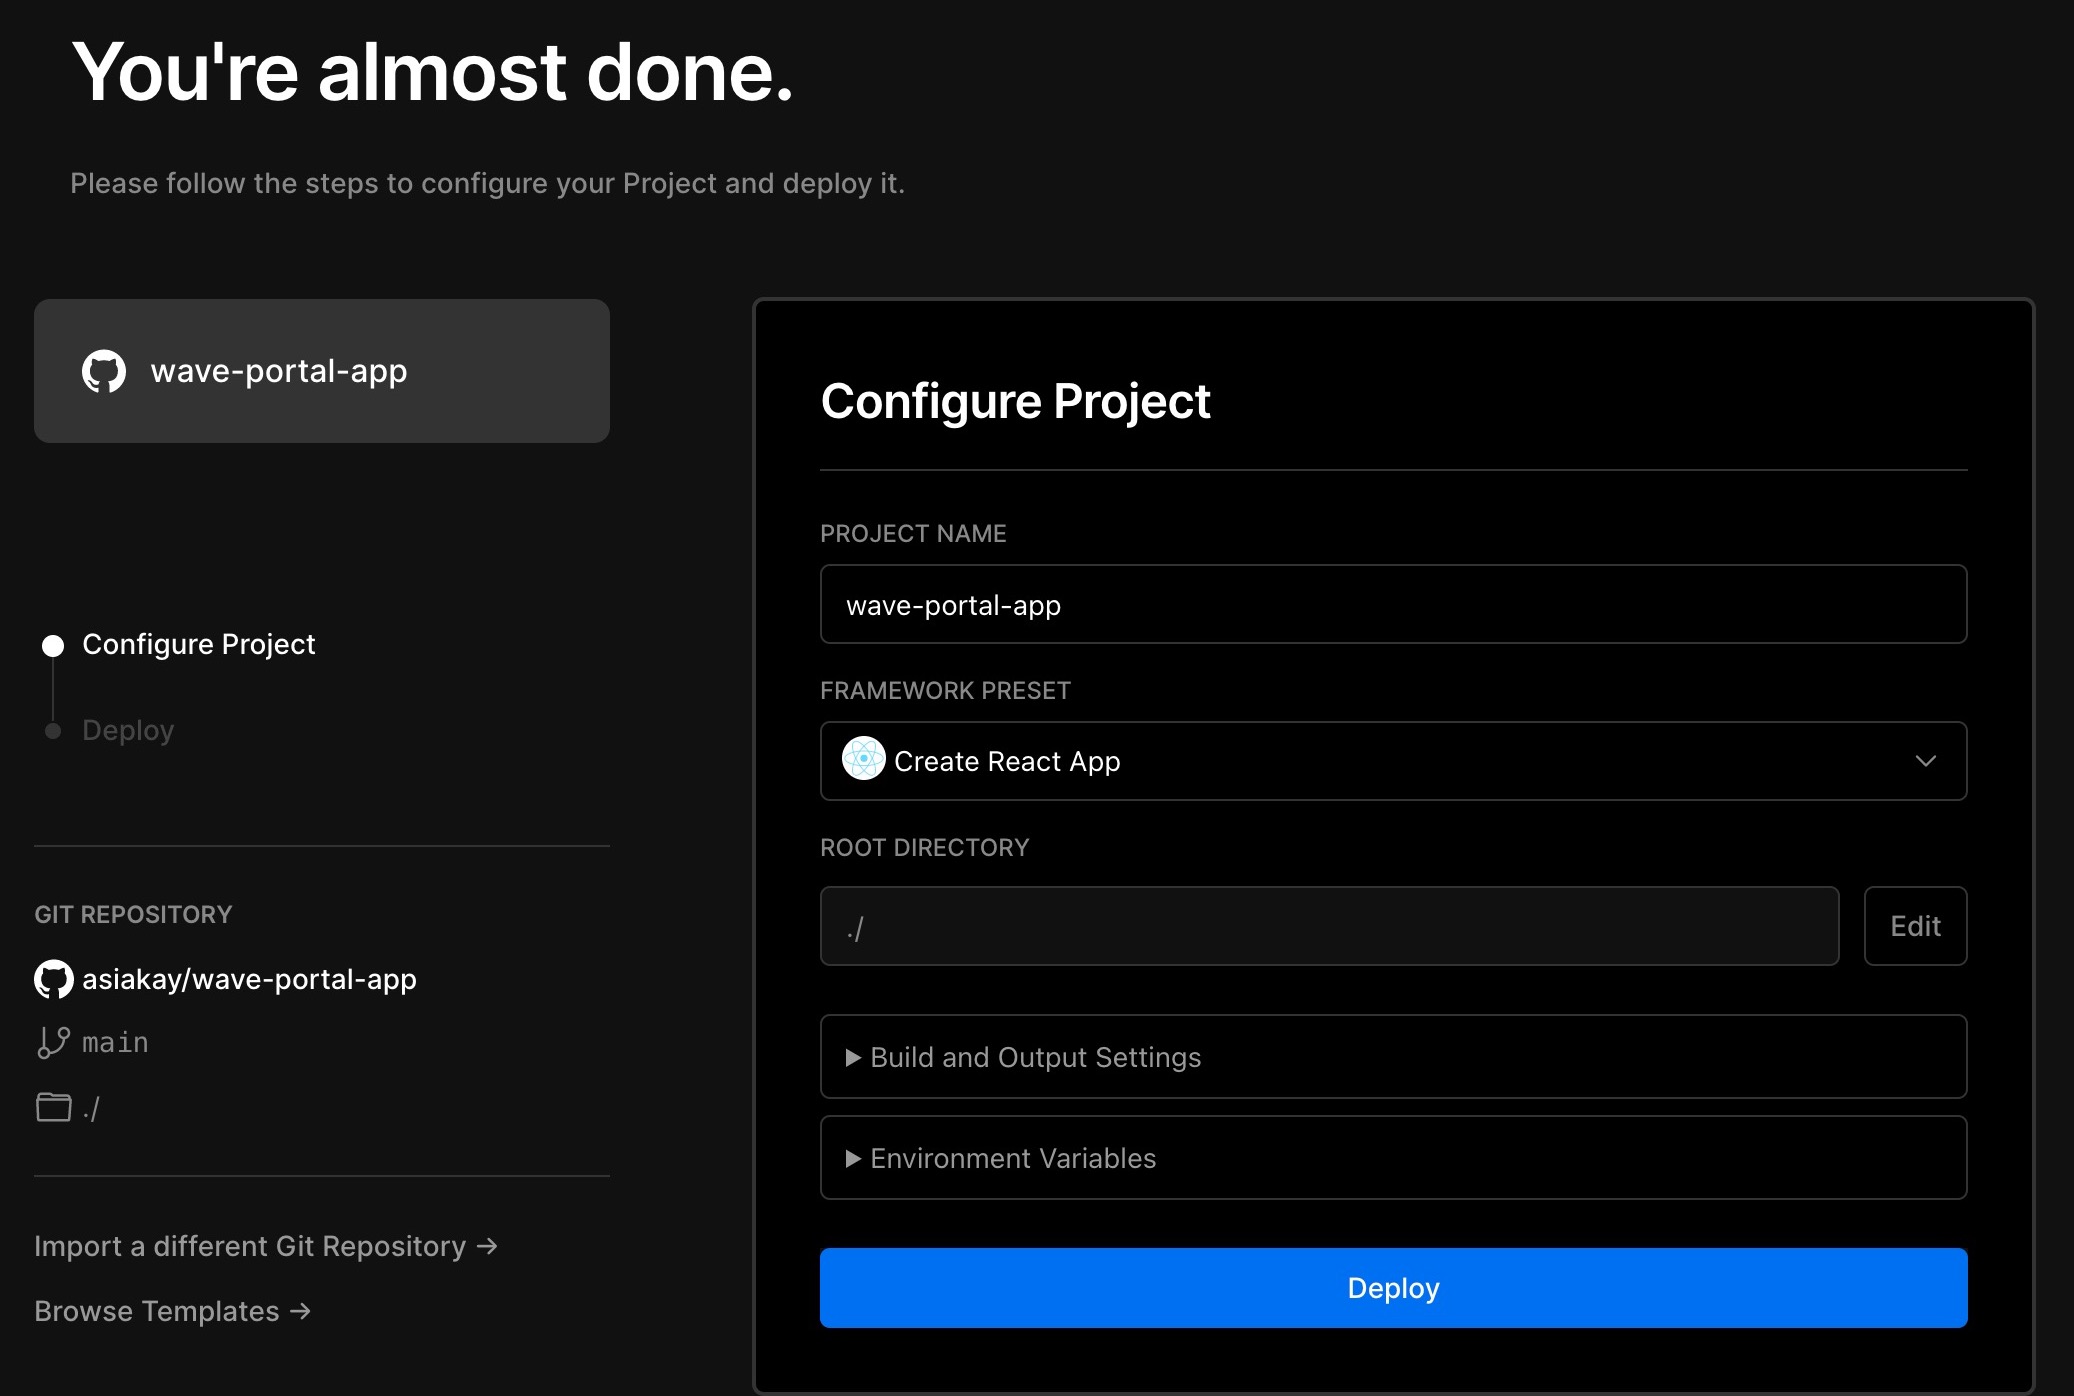This screenshot has width=2074, height=1396.
Task: Click the Root Directory path field
Action: (x=1328, y=926)
